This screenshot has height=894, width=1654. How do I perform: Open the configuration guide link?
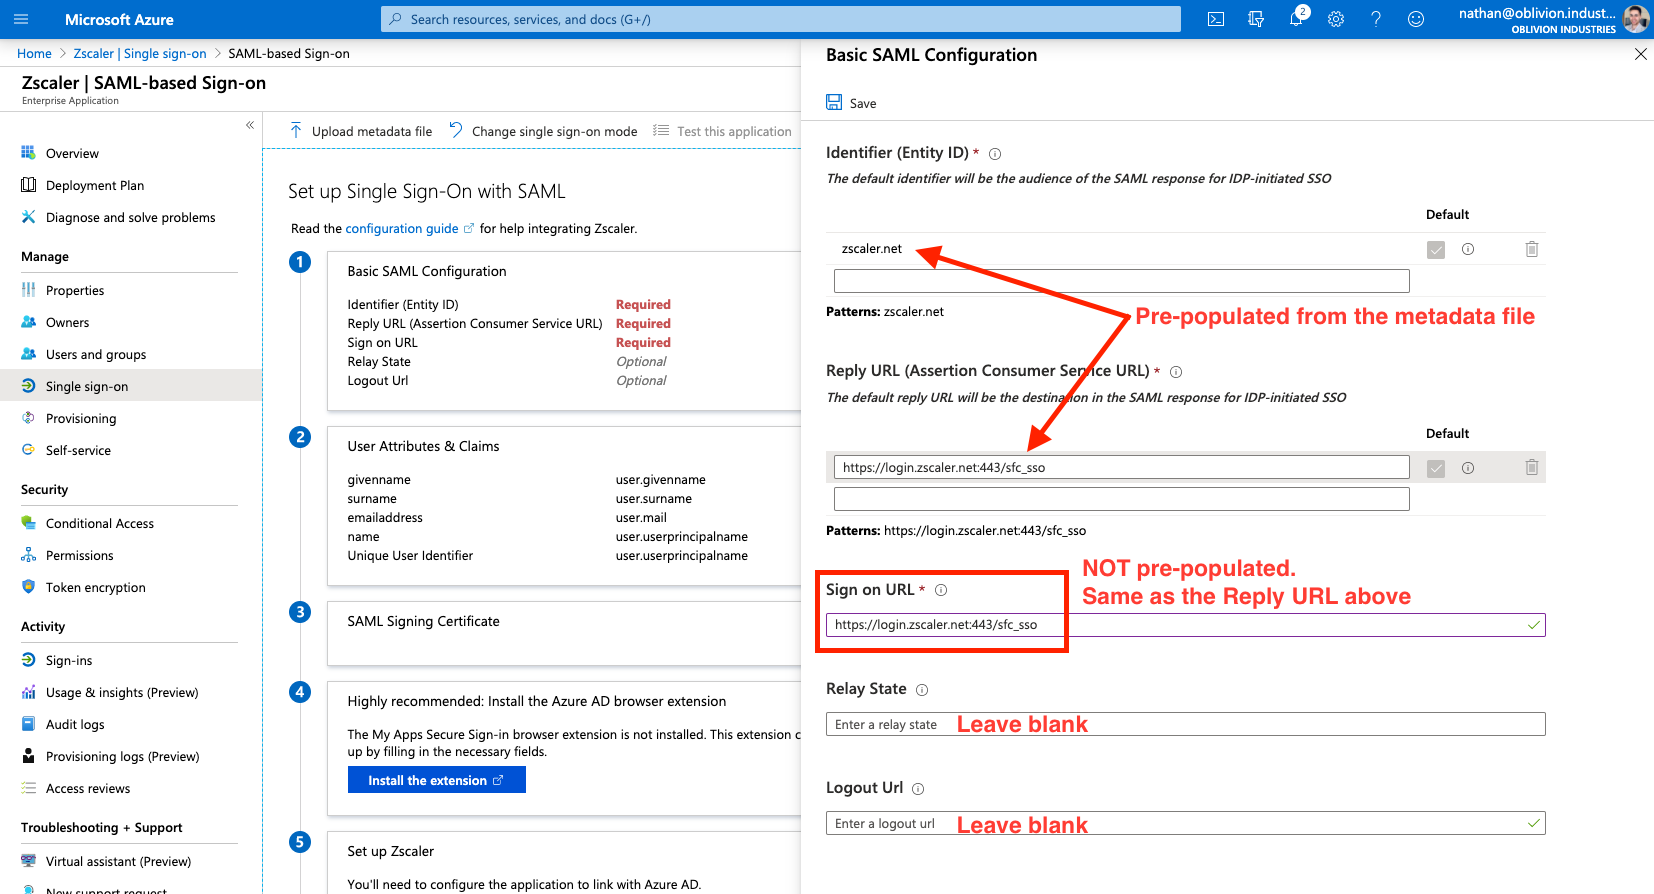point(402,228)
